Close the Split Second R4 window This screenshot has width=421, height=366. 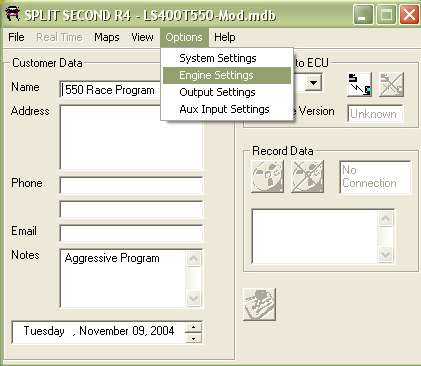tap(410, 15)
